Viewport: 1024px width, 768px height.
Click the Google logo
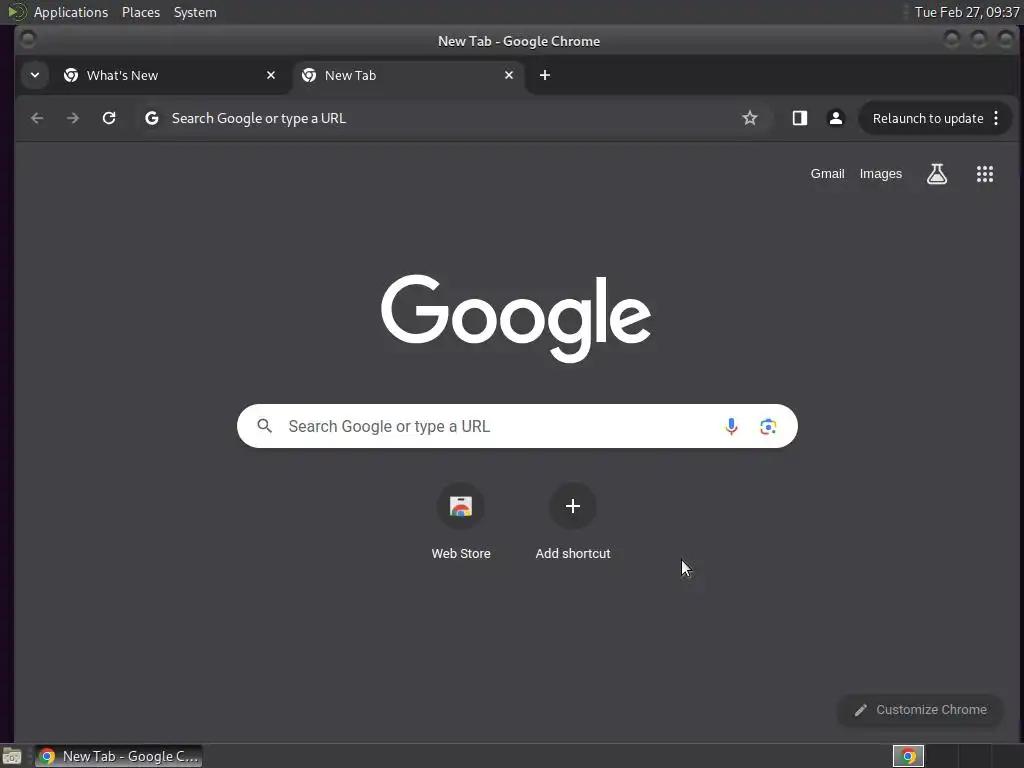click(516, 318)
